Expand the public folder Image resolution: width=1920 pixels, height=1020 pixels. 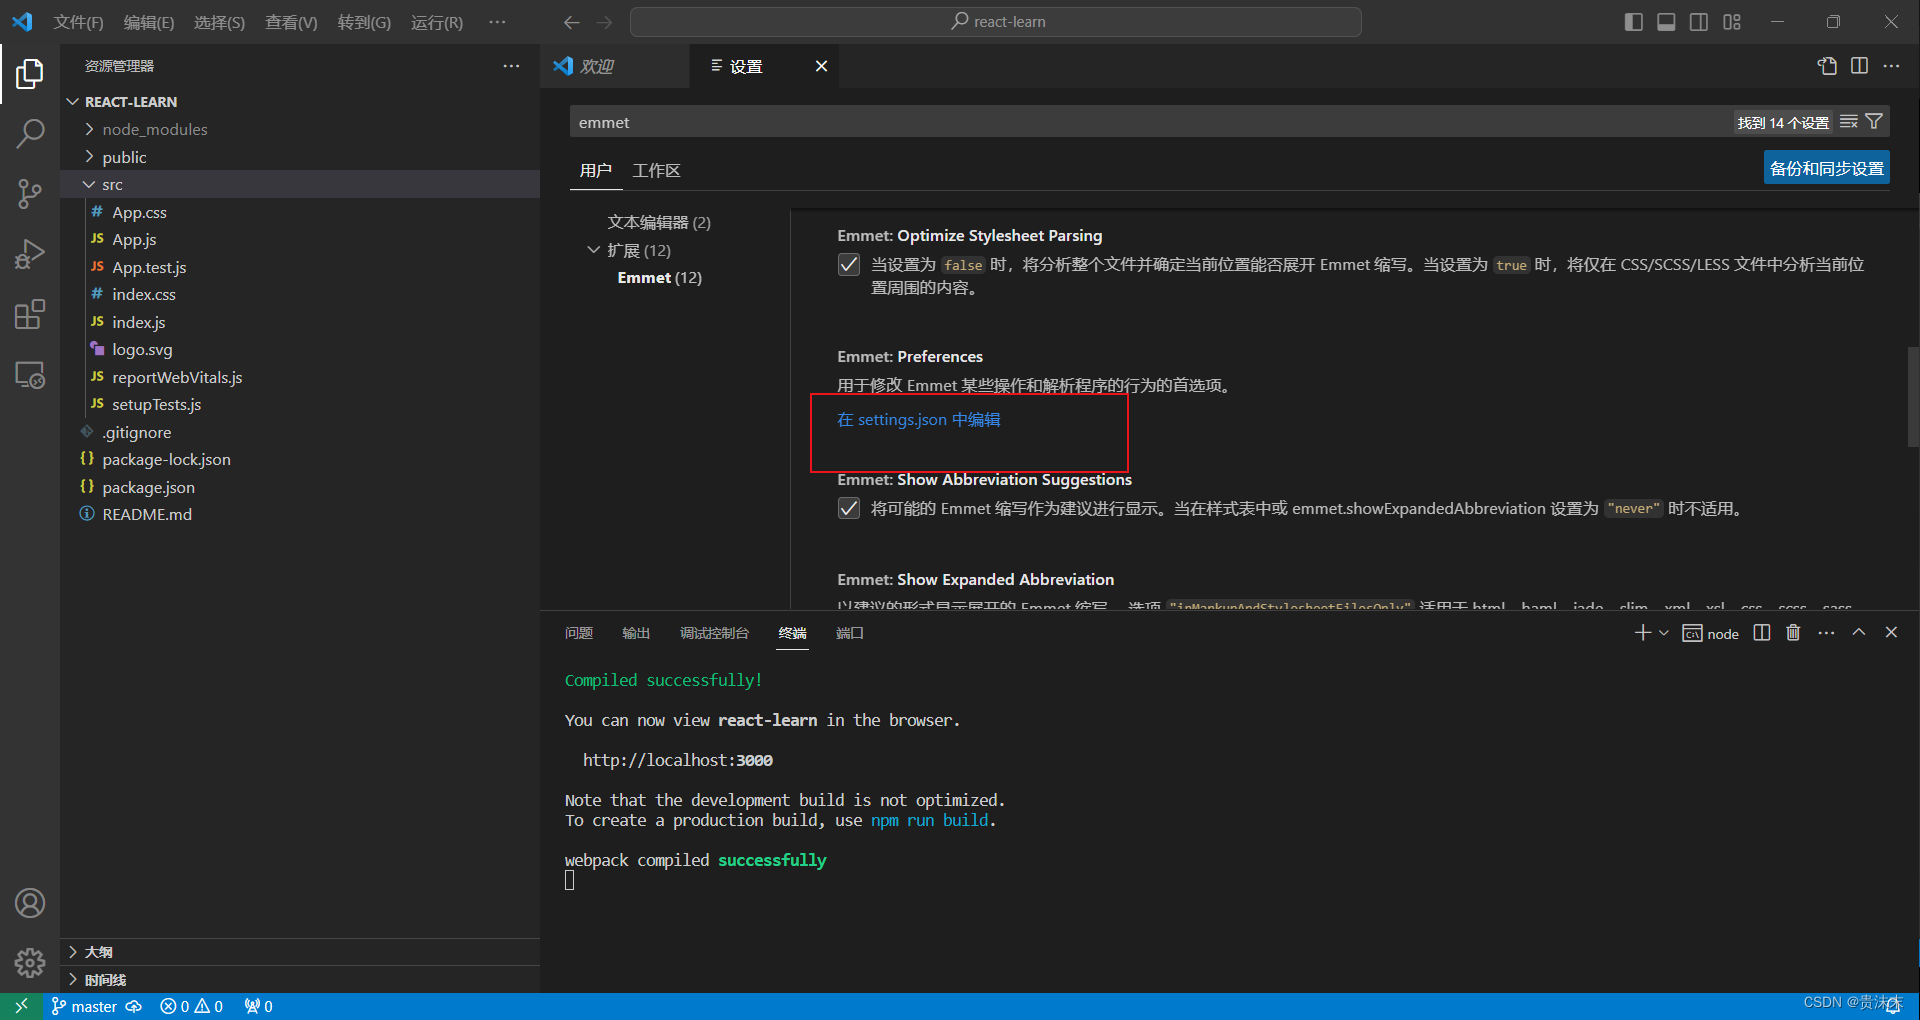[89, 157]
